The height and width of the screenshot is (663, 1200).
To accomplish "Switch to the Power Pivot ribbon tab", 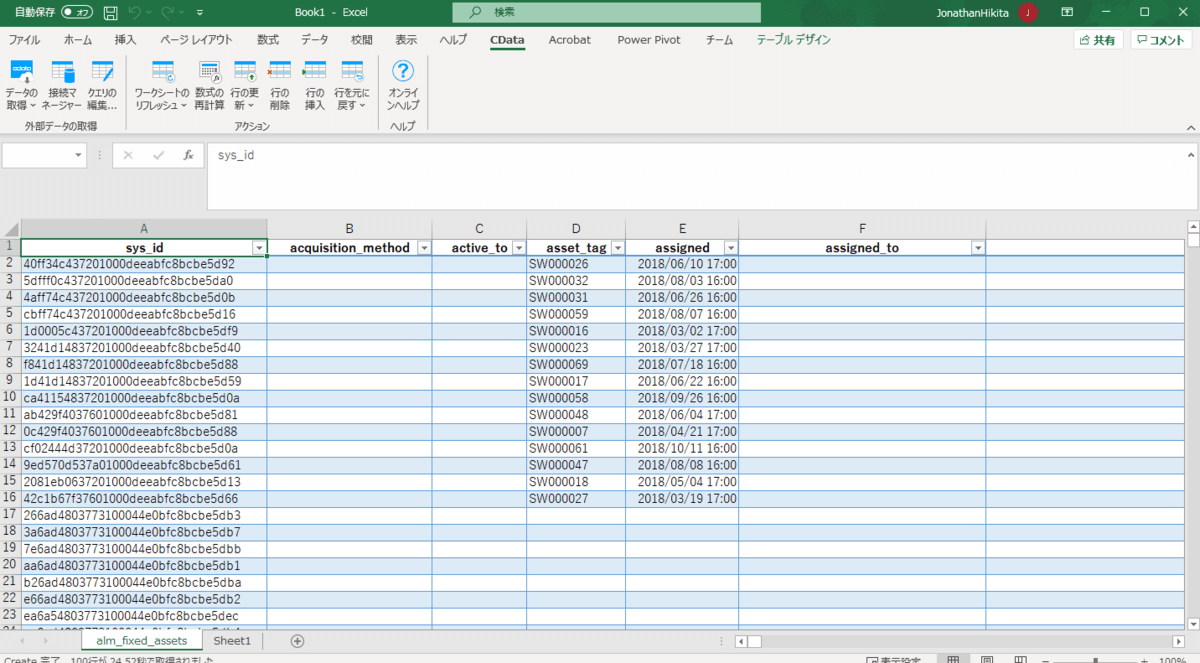I will [648, 40].
